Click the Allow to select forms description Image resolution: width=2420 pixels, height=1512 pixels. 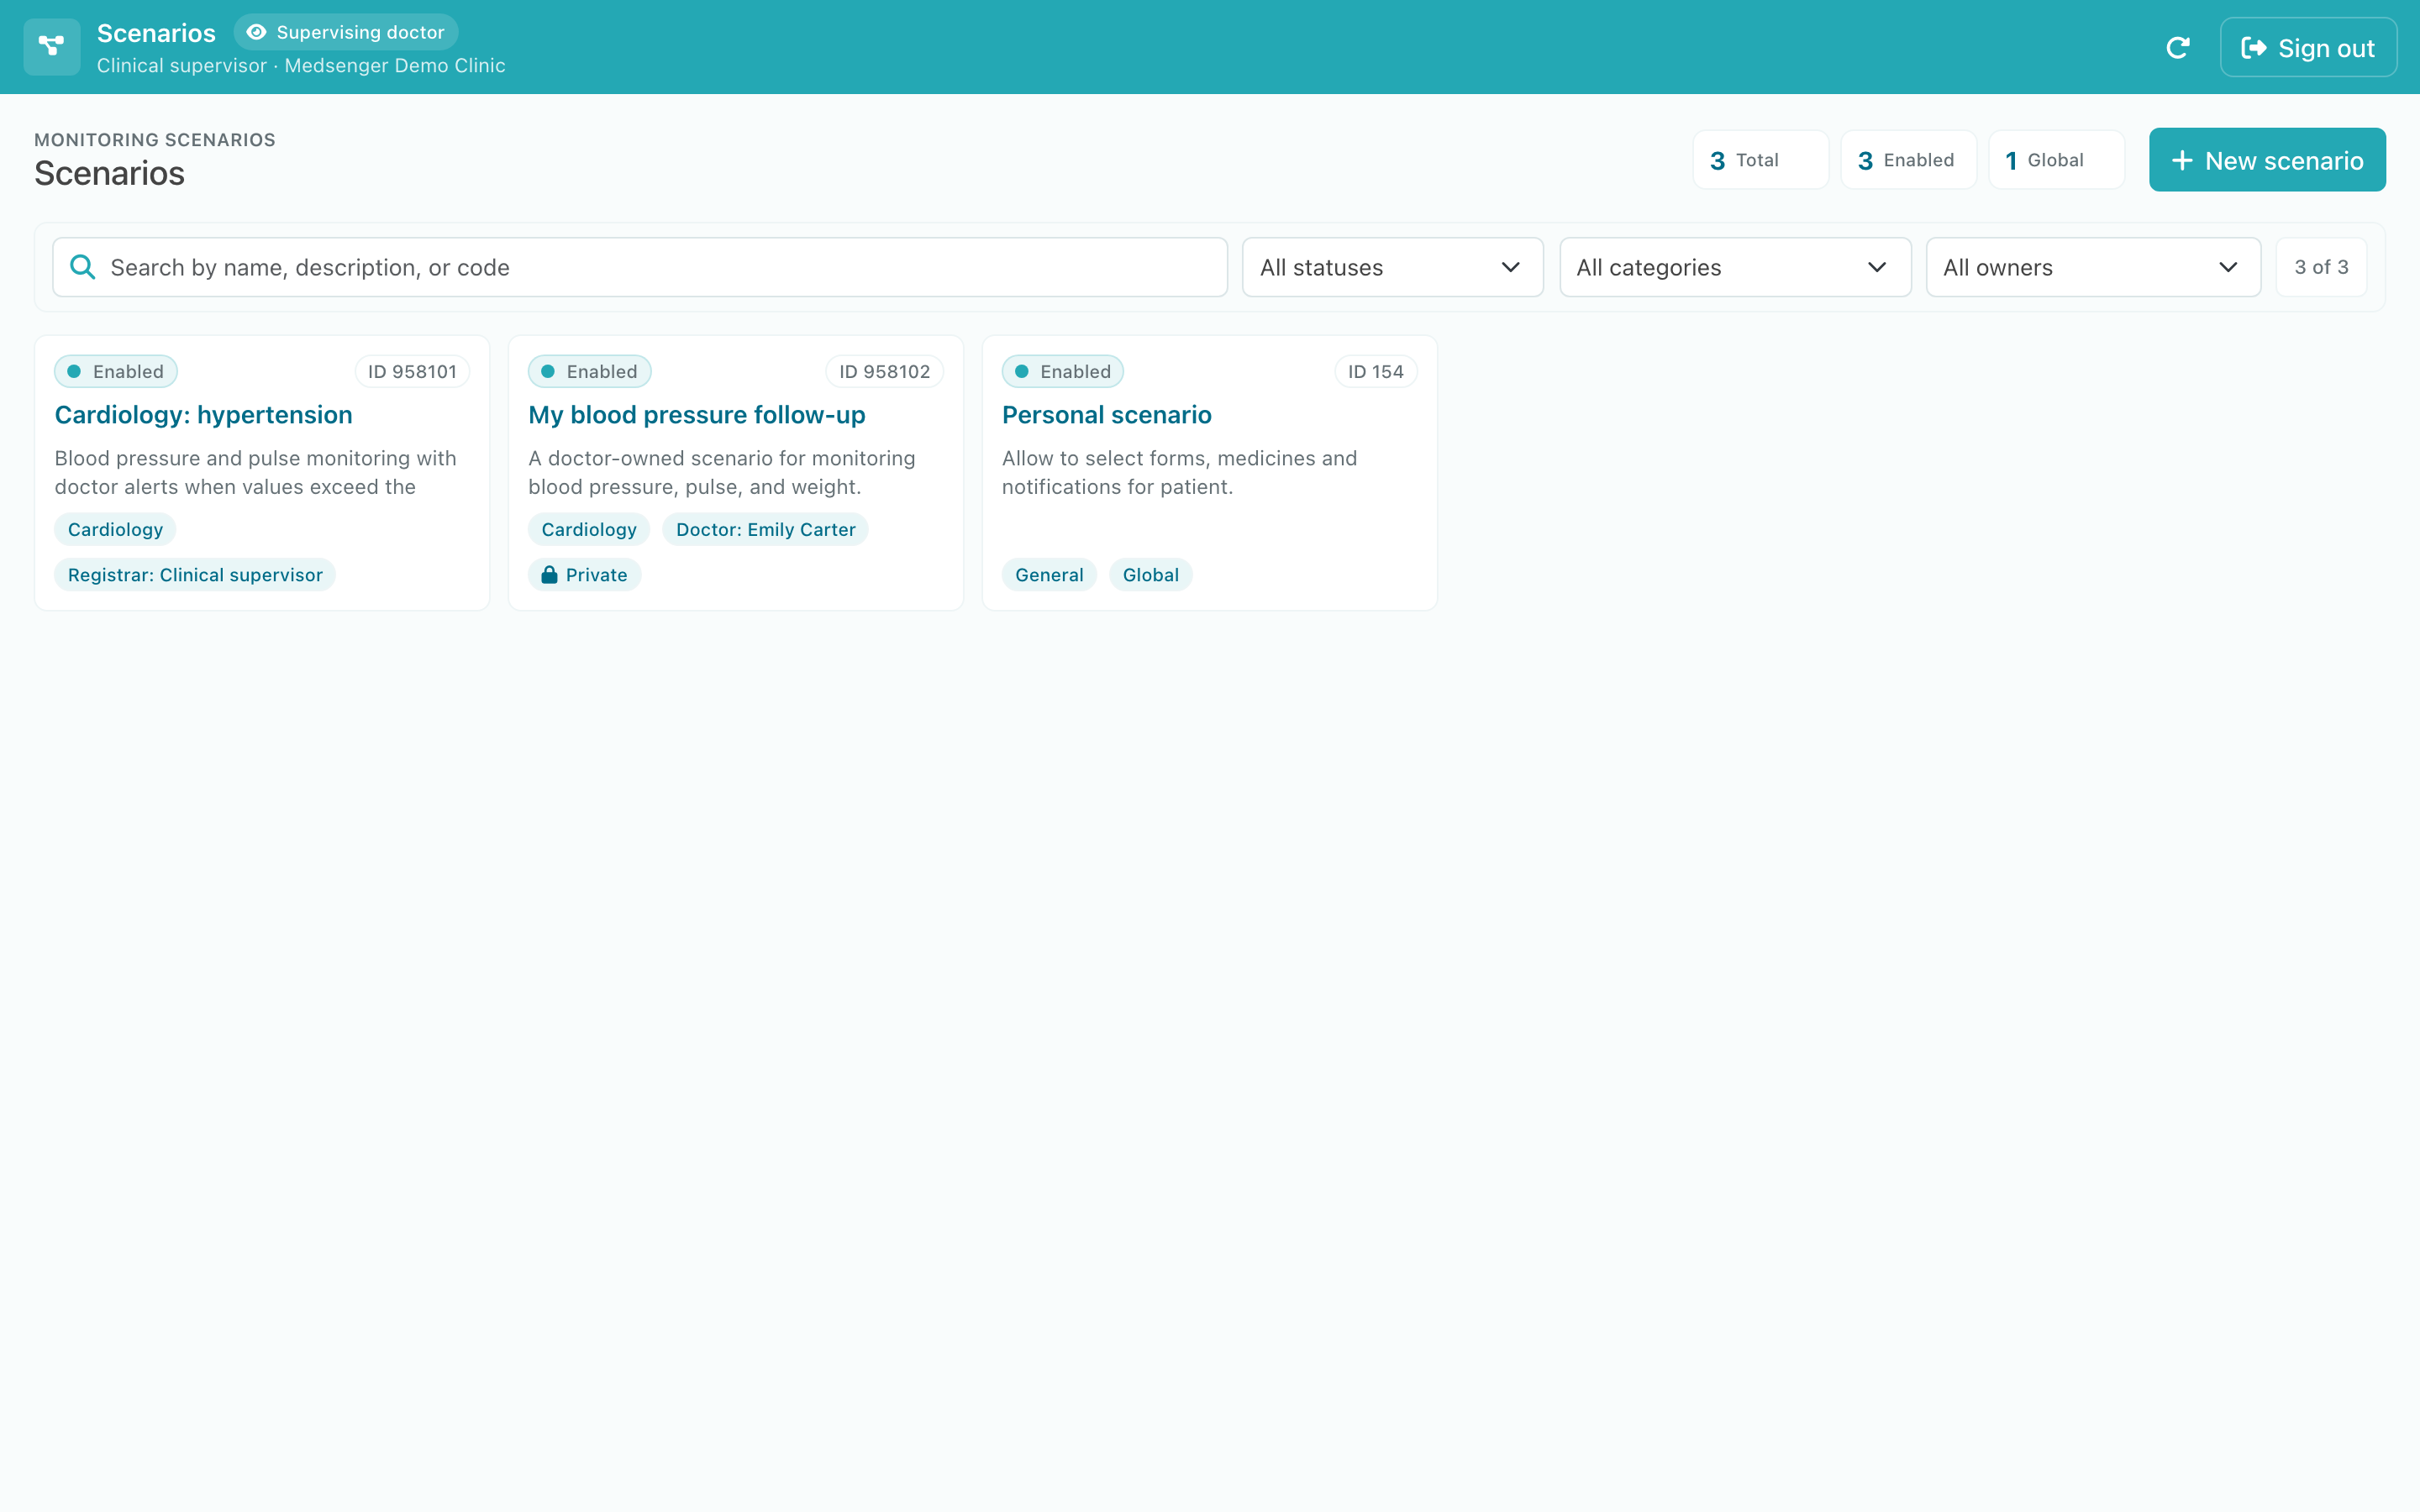point(1179,472)
